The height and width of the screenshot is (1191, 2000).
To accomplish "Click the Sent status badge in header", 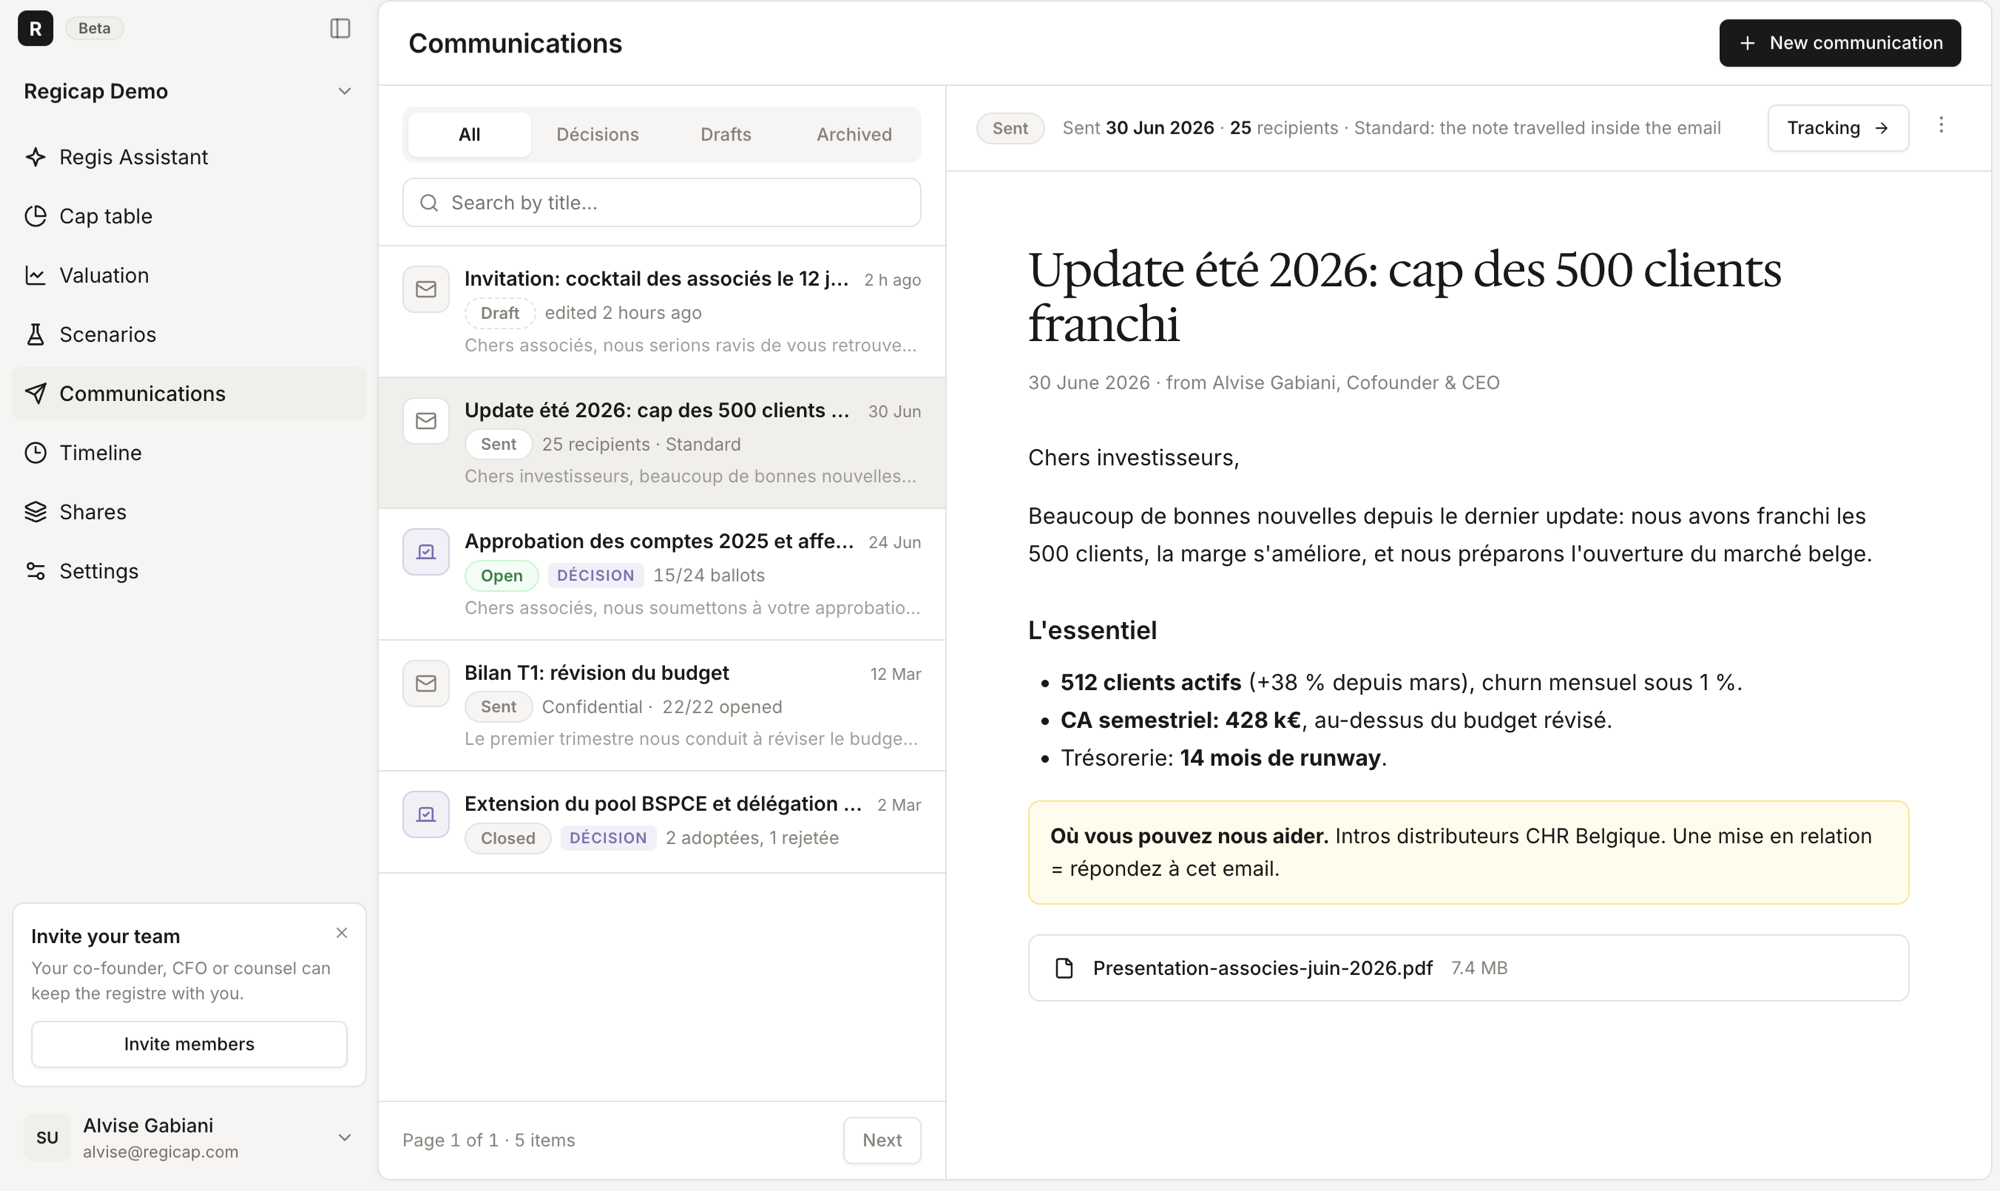I will coord(1010,128).
